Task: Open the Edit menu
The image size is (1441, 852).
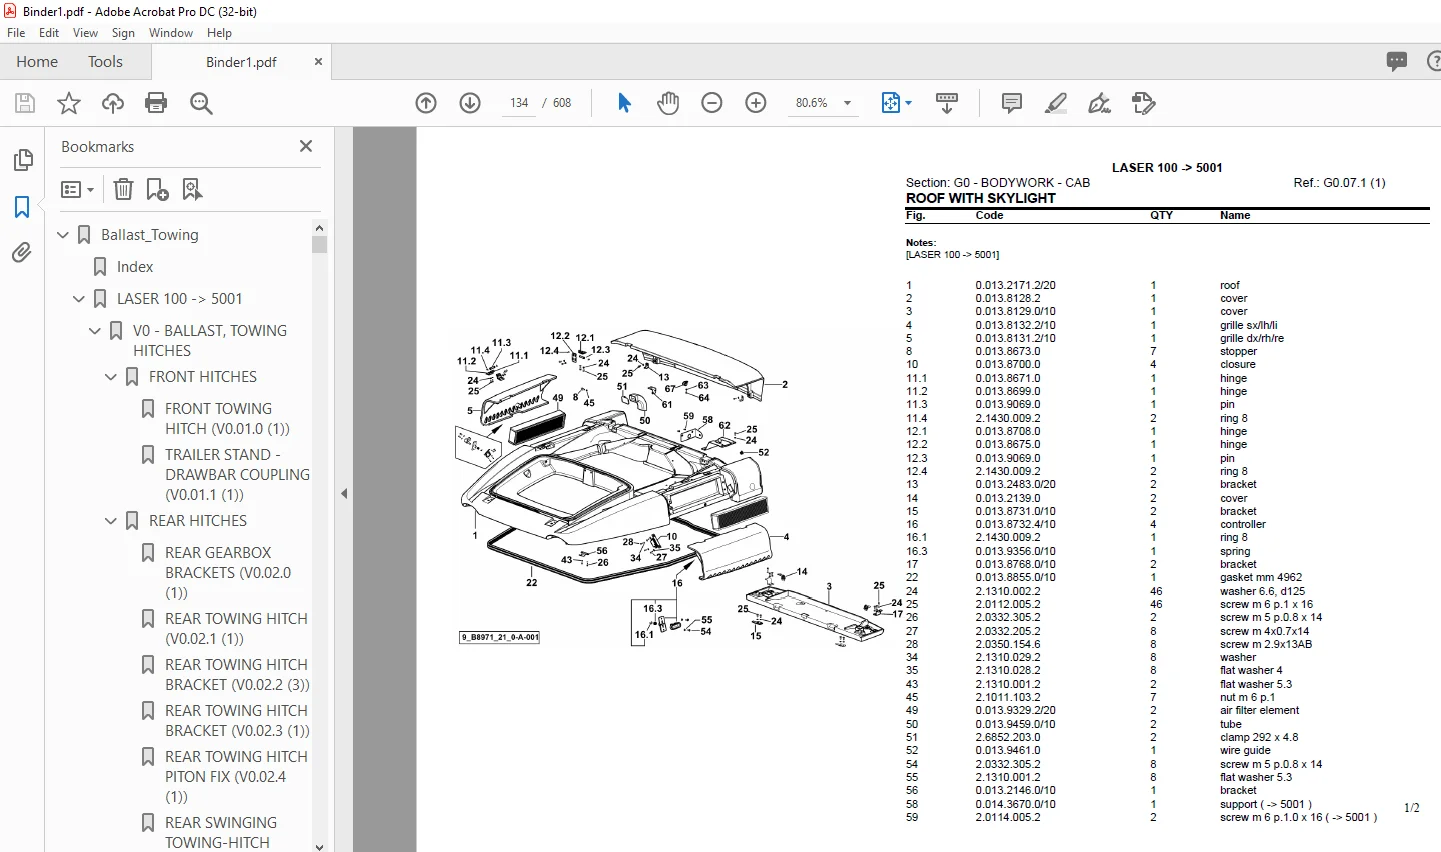Action: 49,33
